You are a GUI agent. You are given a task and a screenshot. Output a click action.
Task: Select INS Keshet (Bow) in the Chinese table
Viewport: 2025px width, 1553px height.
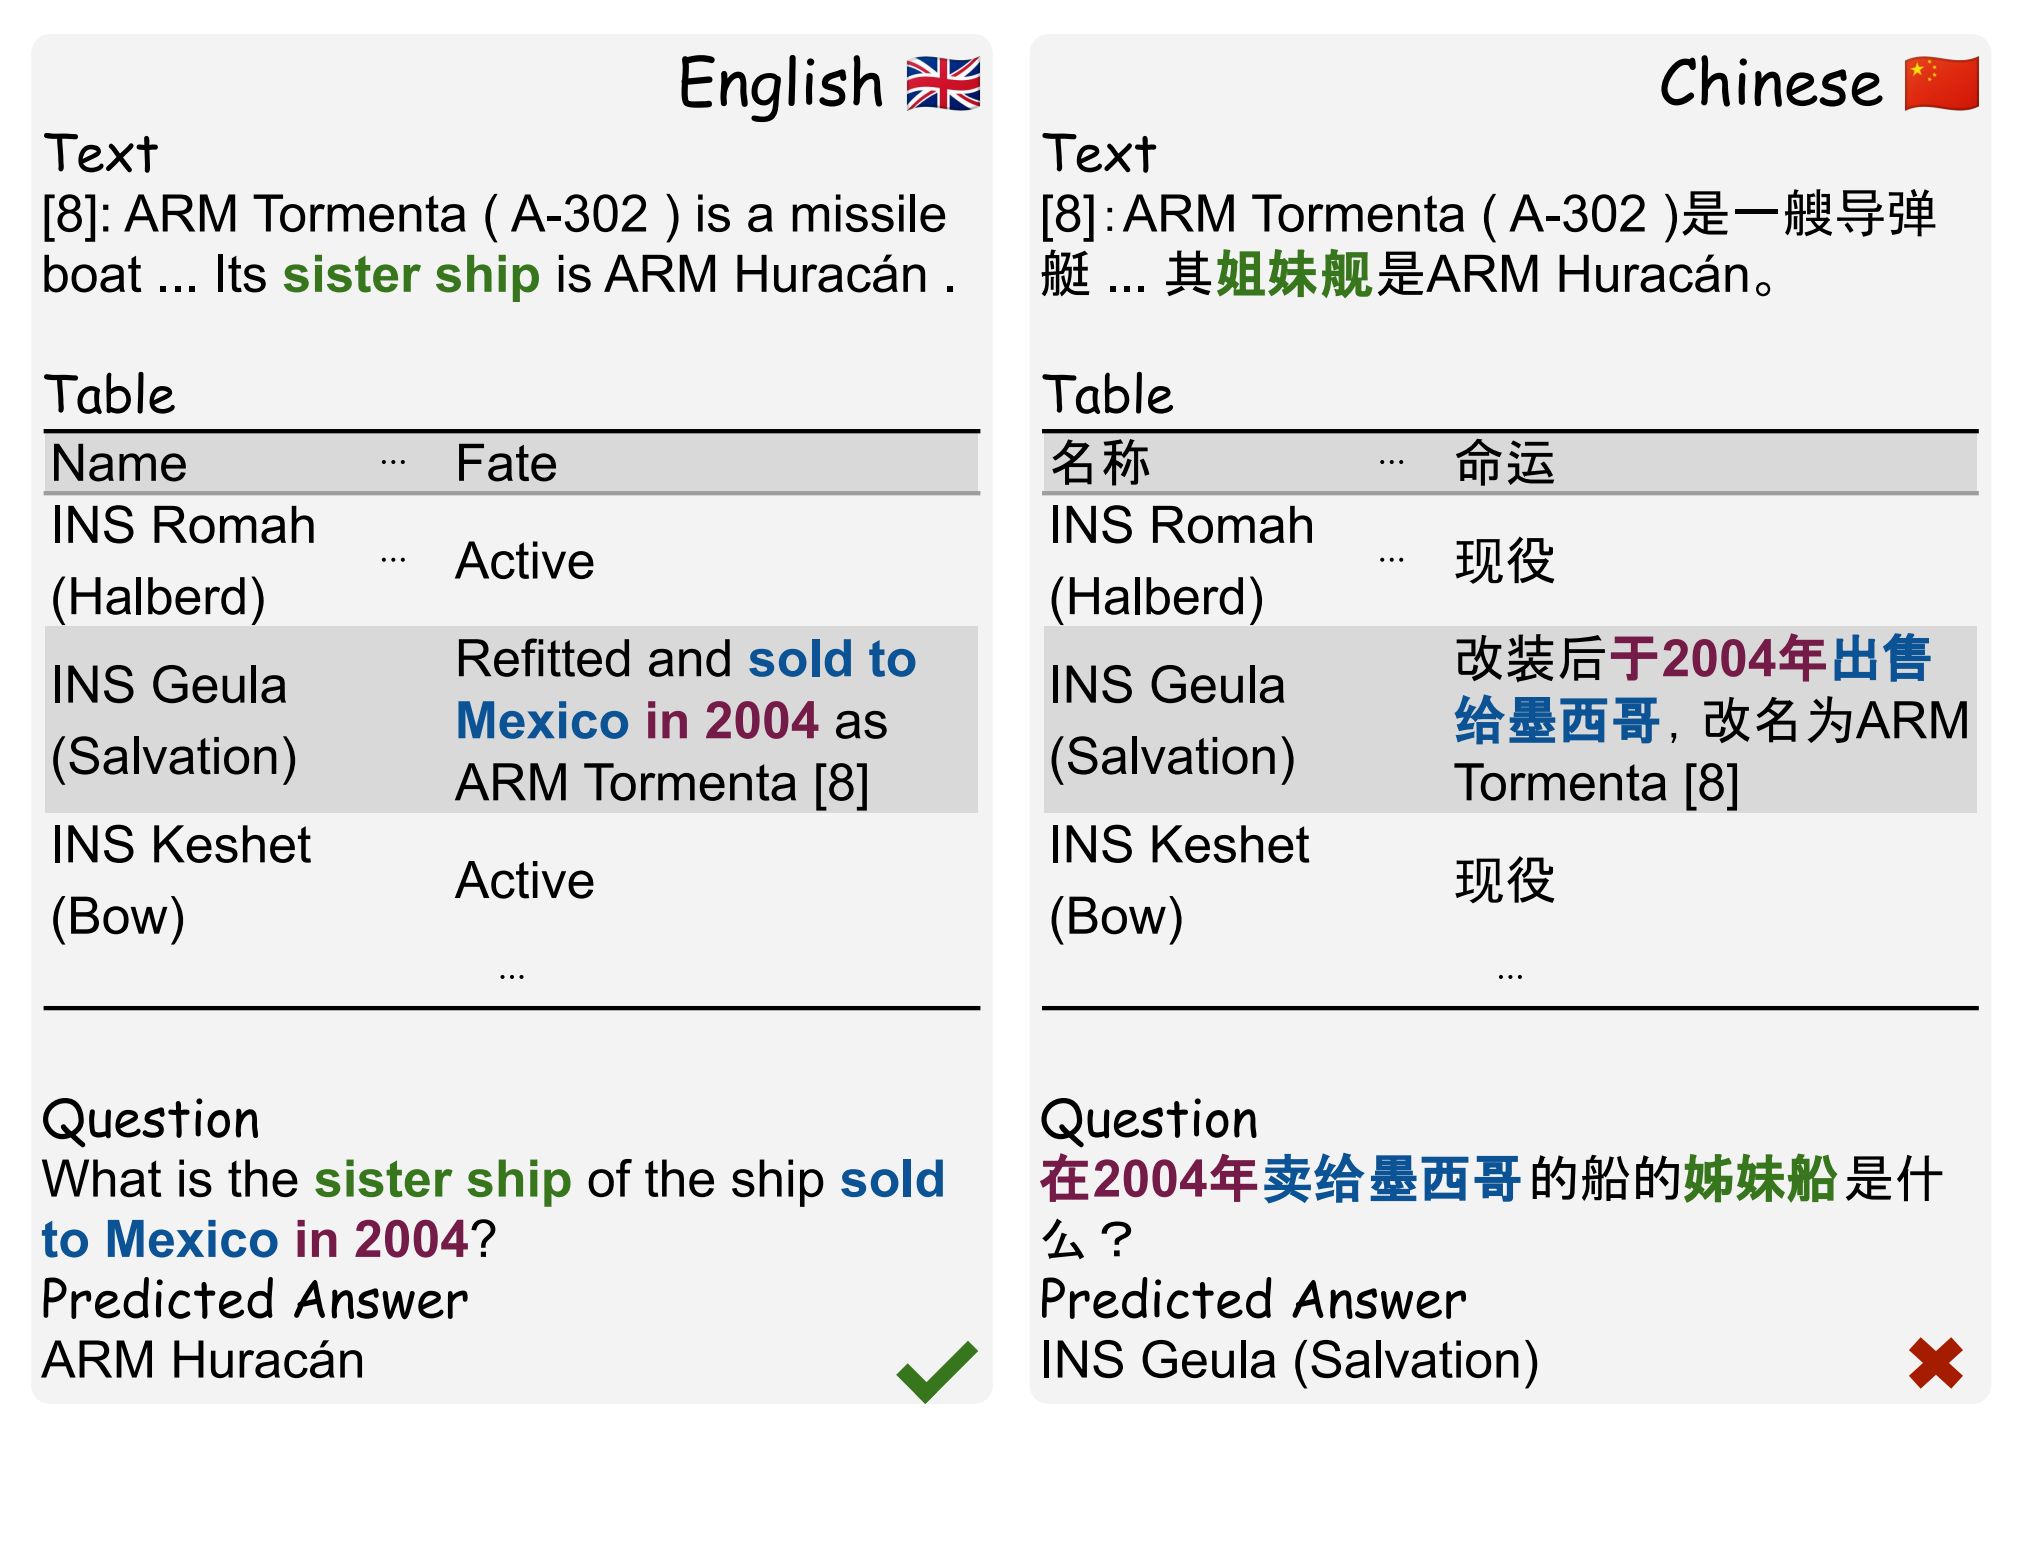point(1179,881)
